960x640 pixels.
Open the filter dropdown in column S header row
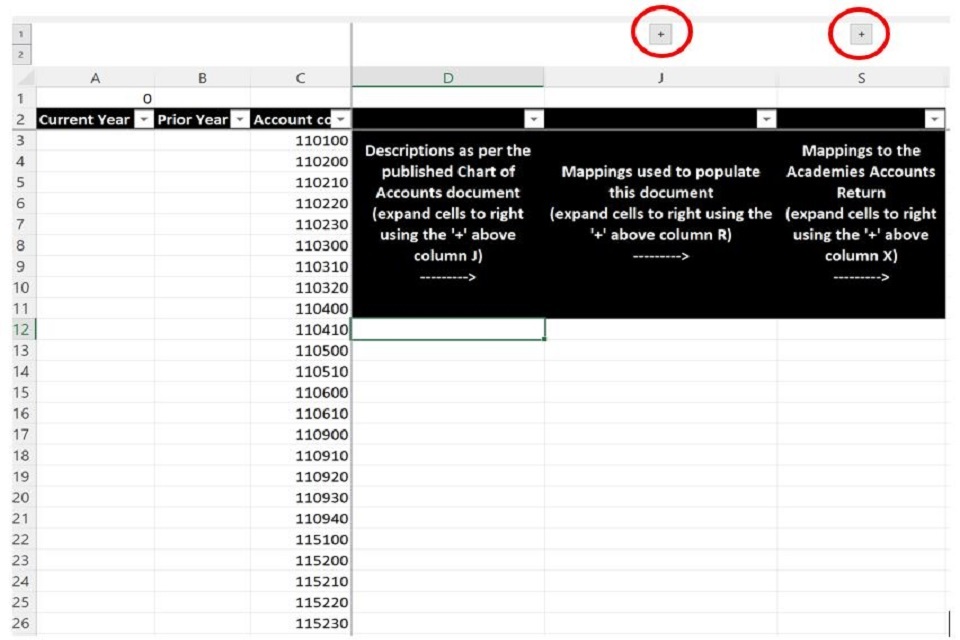pyautogui.click(x=935, y=120)
